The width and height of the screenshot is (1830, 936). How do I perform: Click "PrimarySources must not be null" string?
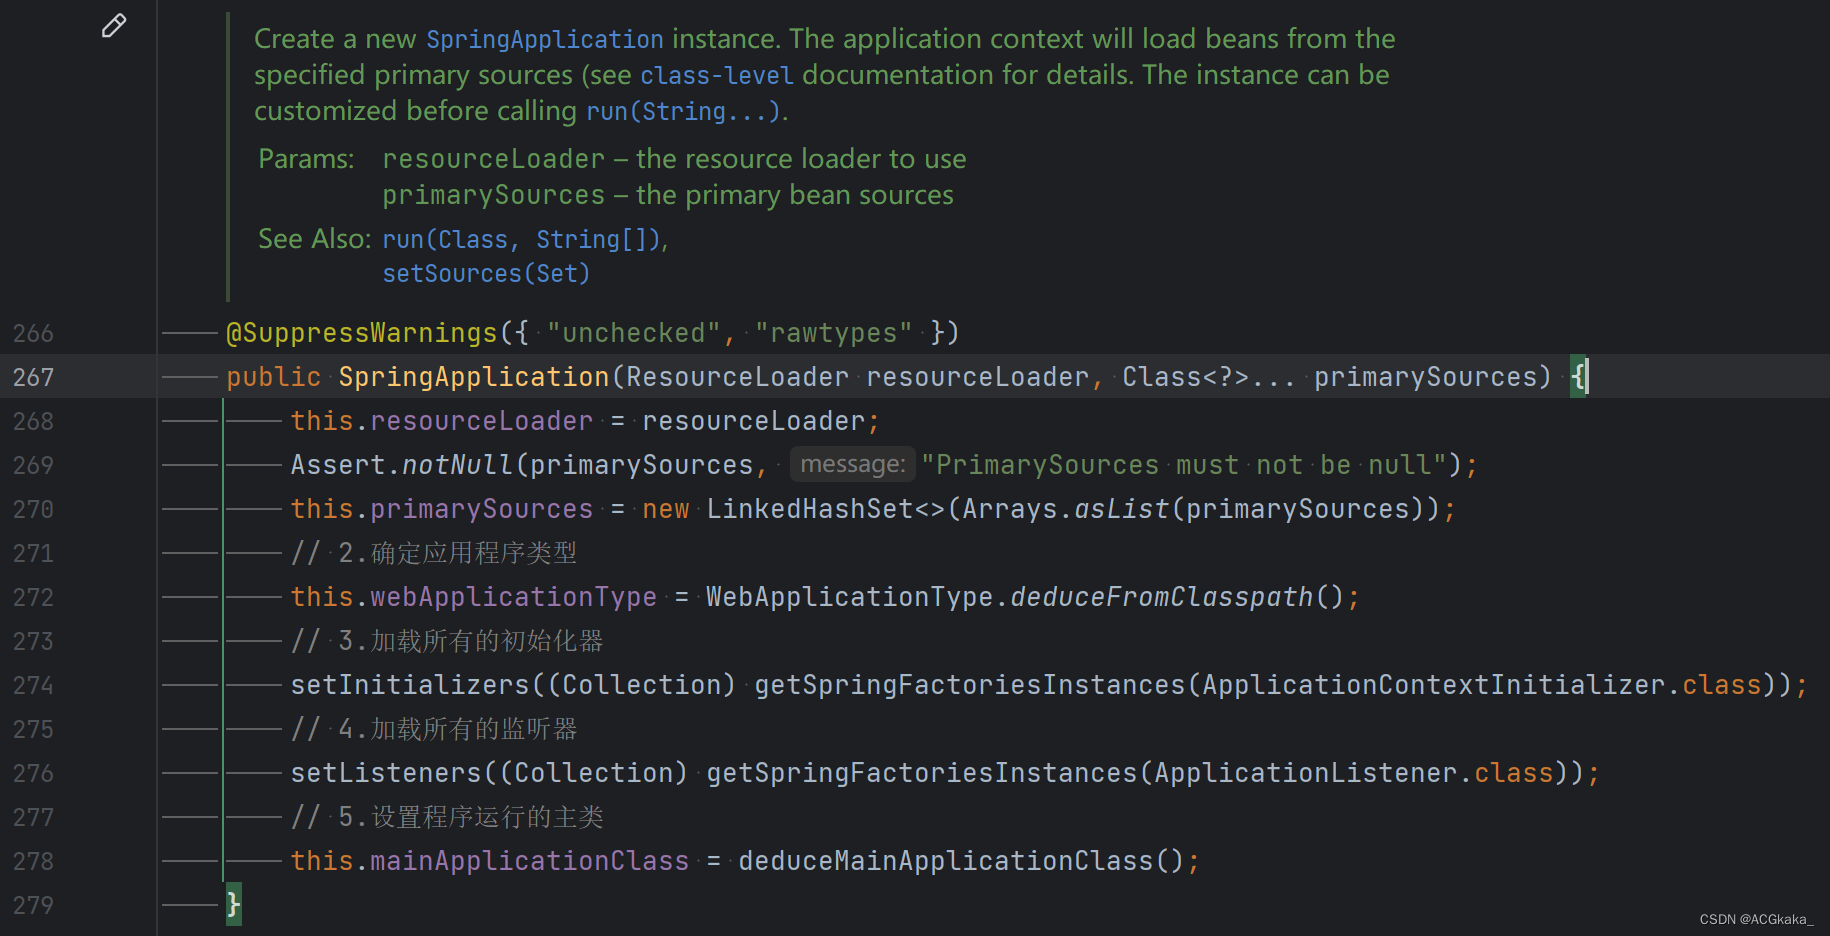(x=1184, y=465)
